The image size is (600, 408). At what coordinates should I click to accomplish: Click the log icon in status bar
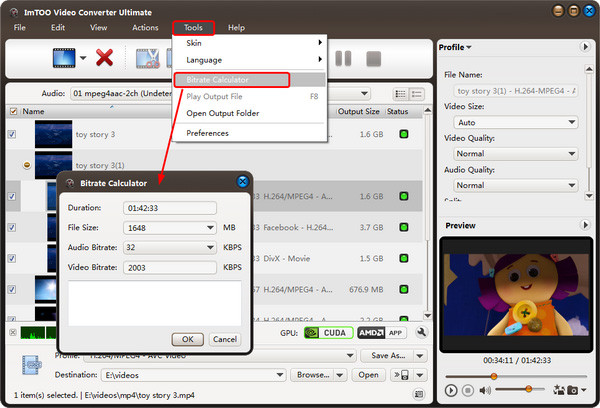point(419,394)
